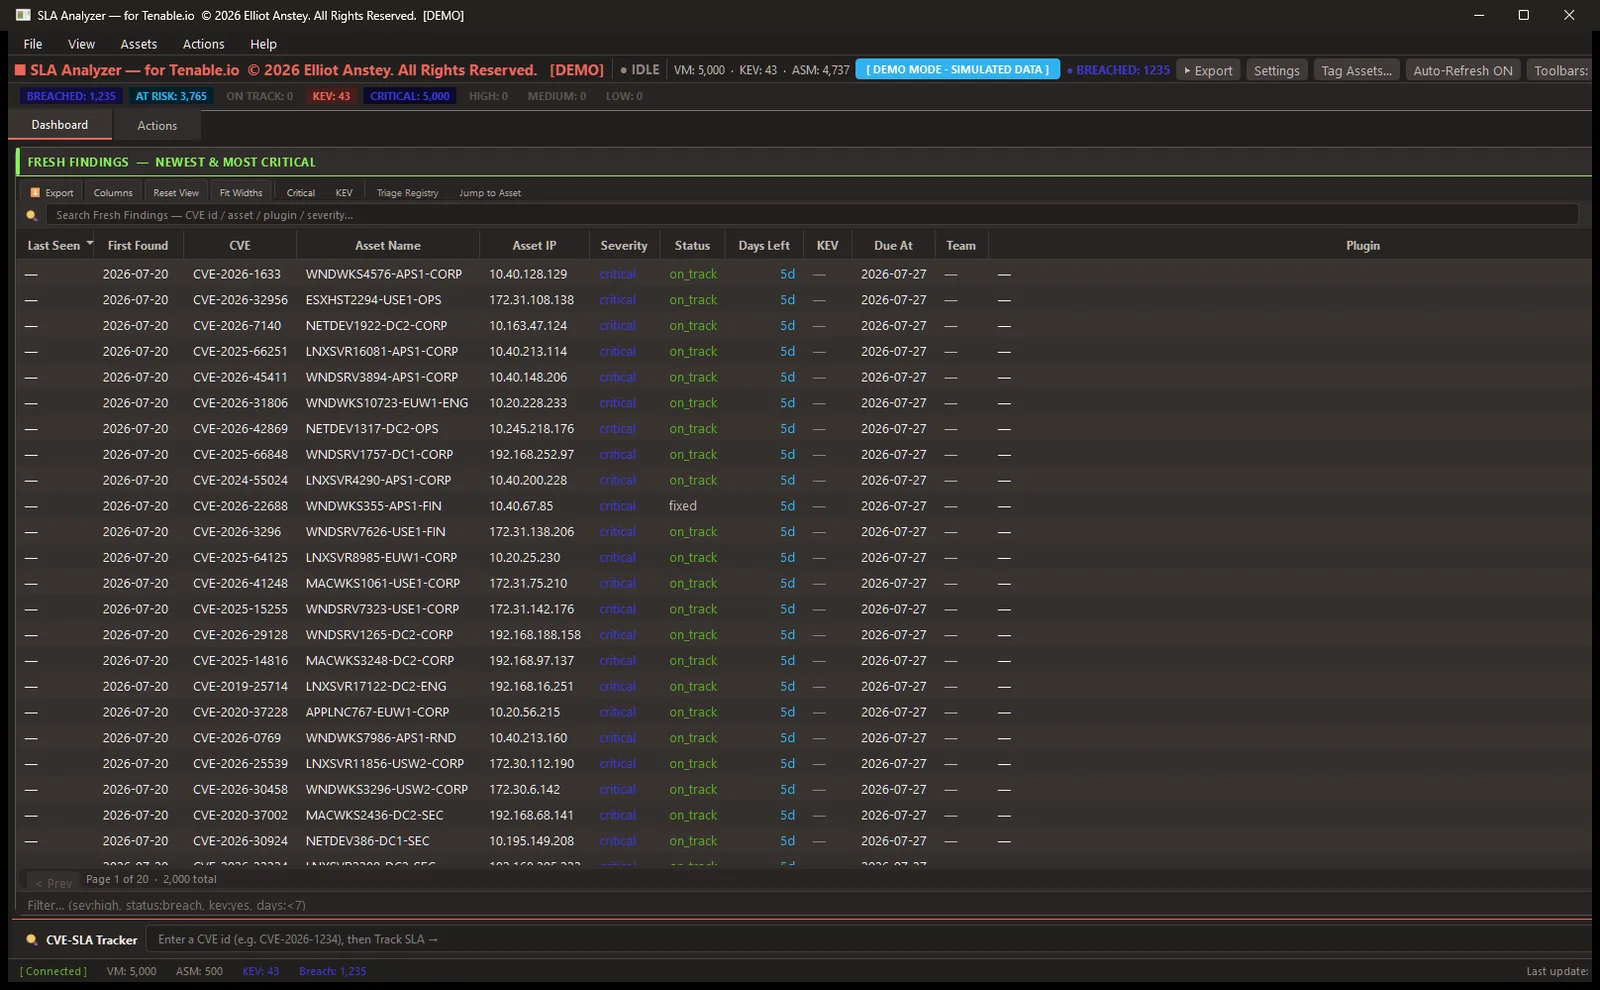The image size is (1600, 990).
Task: Toggle the AT RISK: 3,765 filter chip
Action: [171, 96]
